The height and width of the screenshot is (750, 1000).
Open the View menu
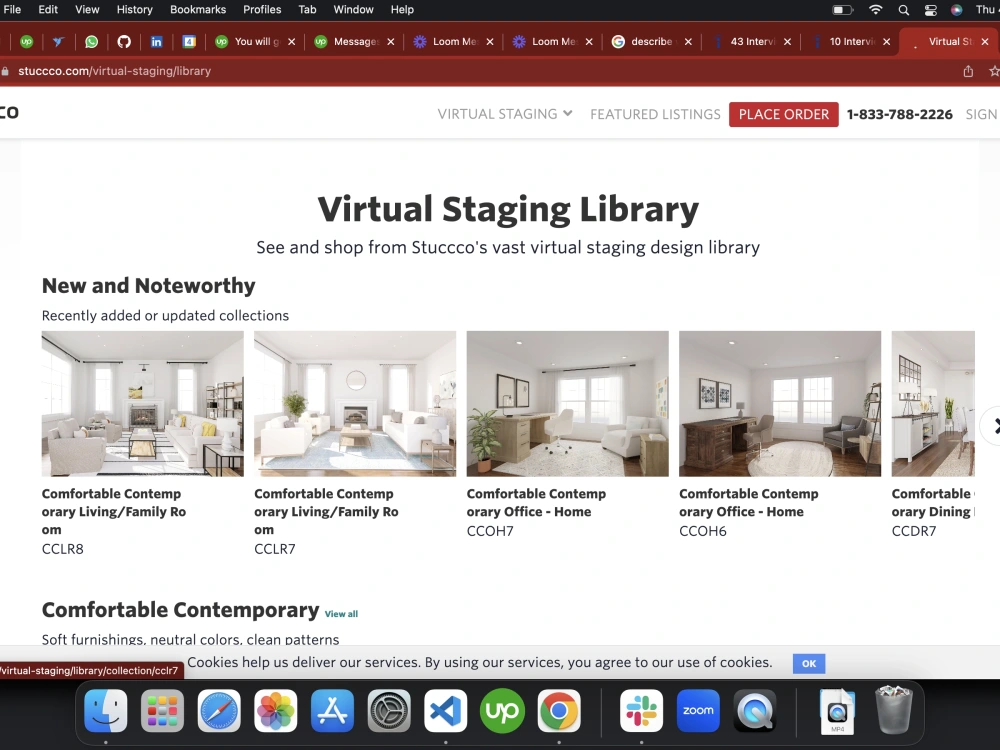point(87,10)
